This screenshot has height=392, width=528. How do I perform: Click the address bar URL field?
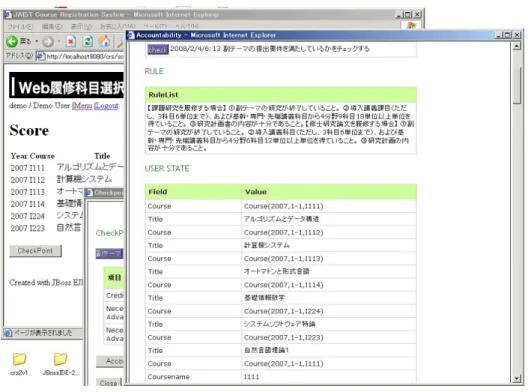[x=80, y=56]
